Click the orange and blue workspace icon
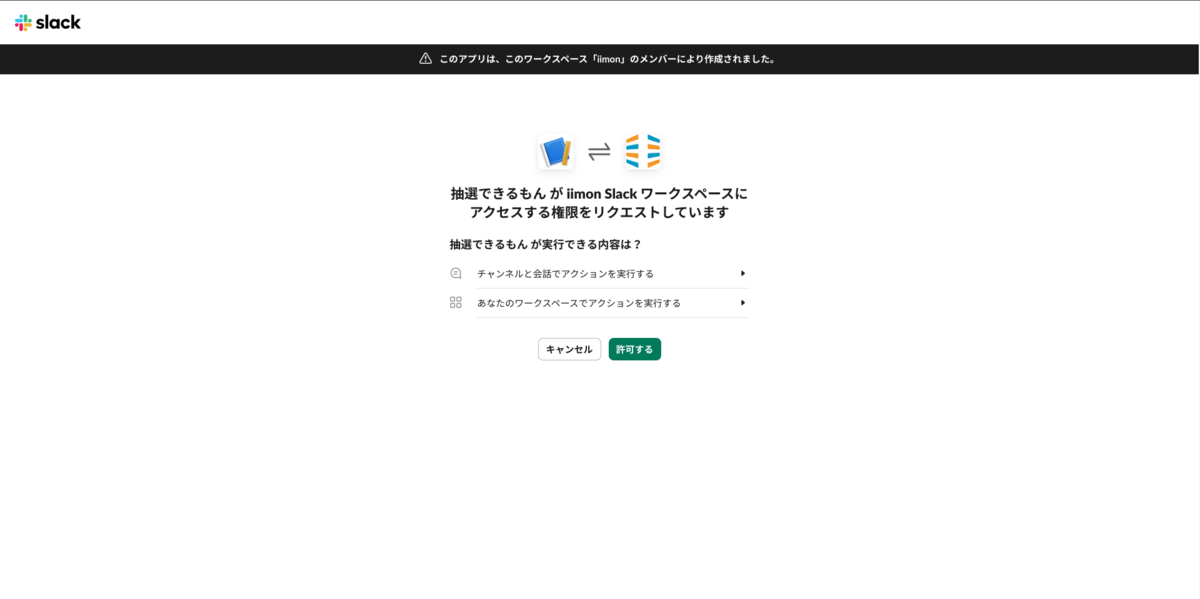This screenshot has width=1200, height=599. coord(643,151)
